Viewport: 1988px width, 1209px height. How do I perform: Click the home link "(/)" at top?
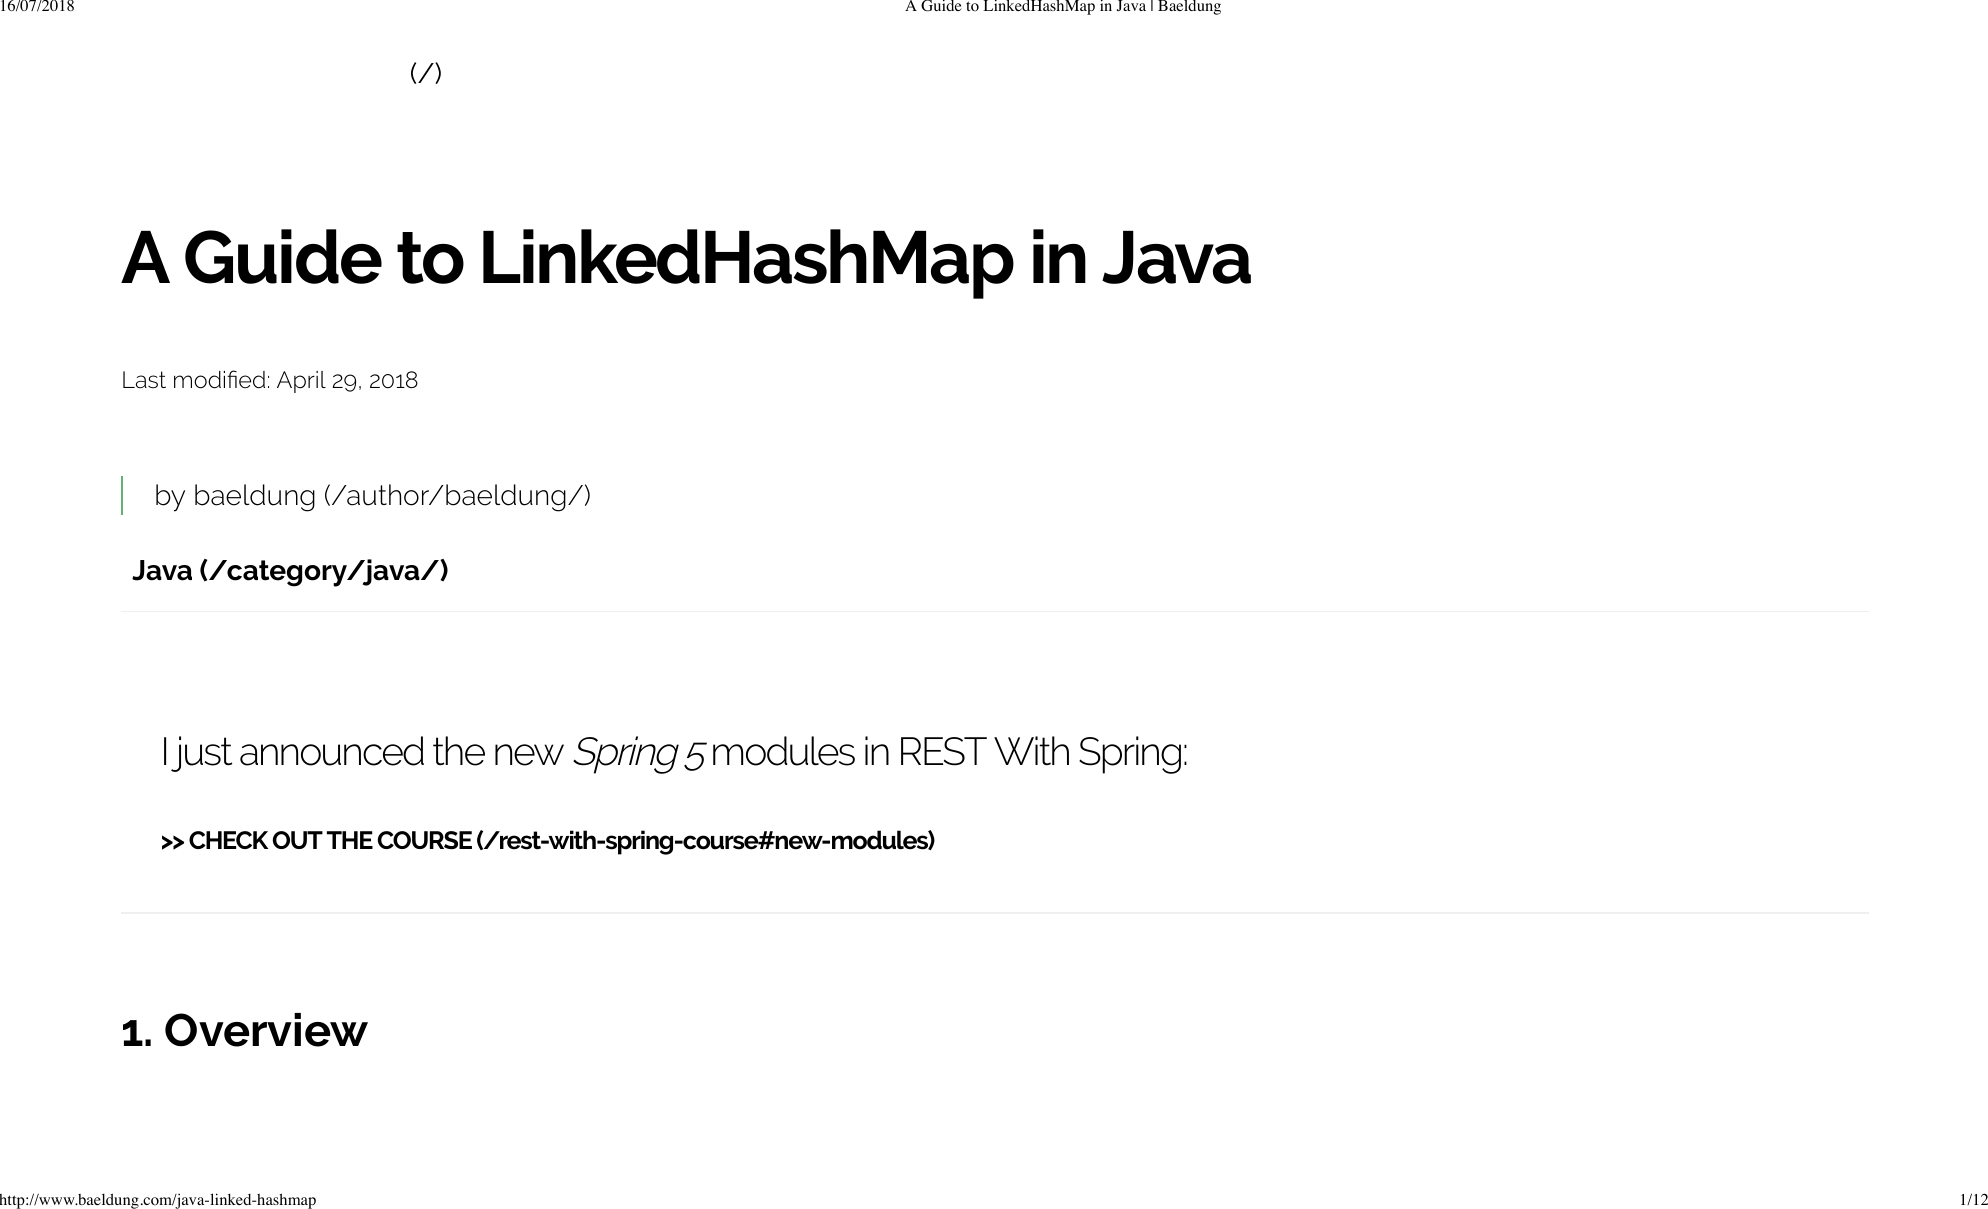(x=426, y=73)
